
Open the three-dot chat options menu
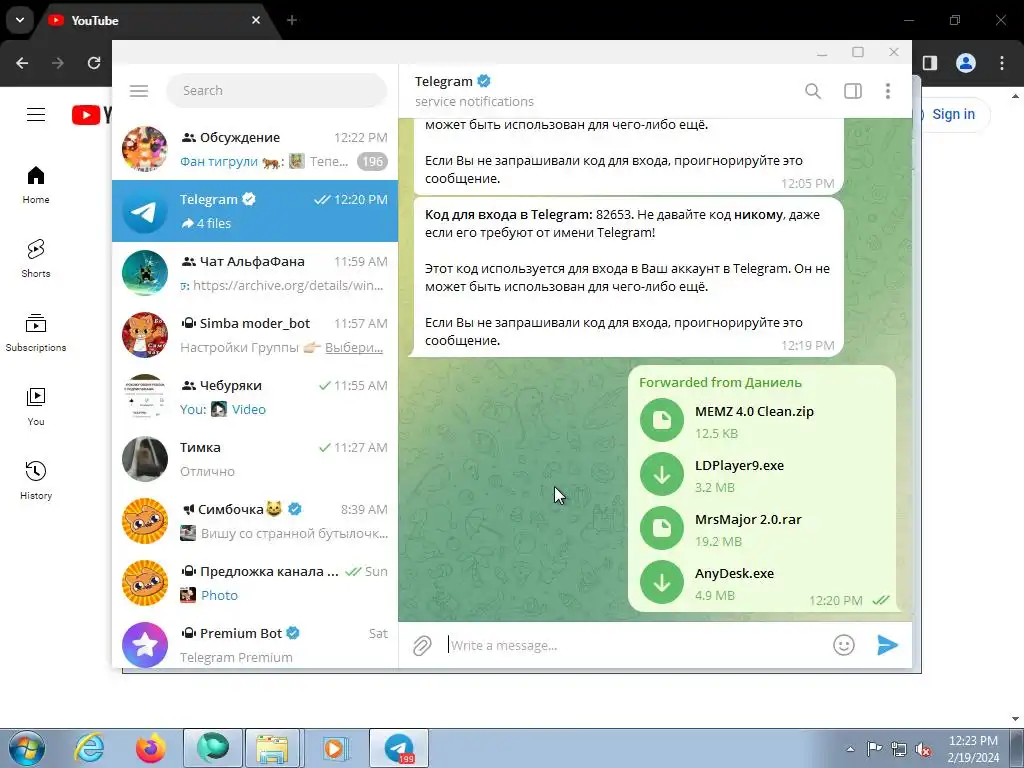tap(888, 91)
